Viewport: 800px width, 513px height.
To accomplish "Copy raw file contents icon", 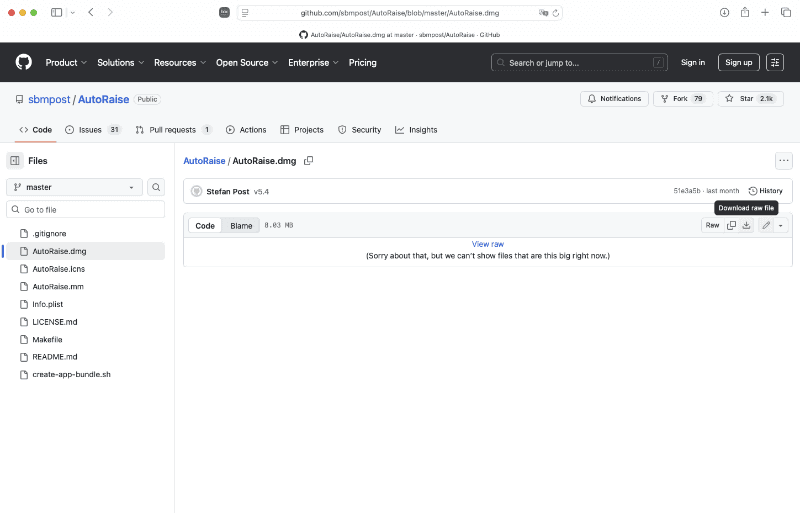I will 732,225.
